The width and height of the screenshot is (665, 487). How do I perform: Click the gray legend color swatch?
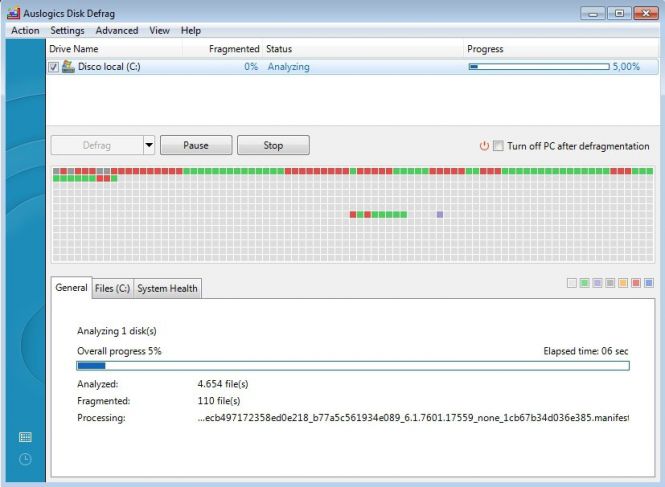[610, 283]
